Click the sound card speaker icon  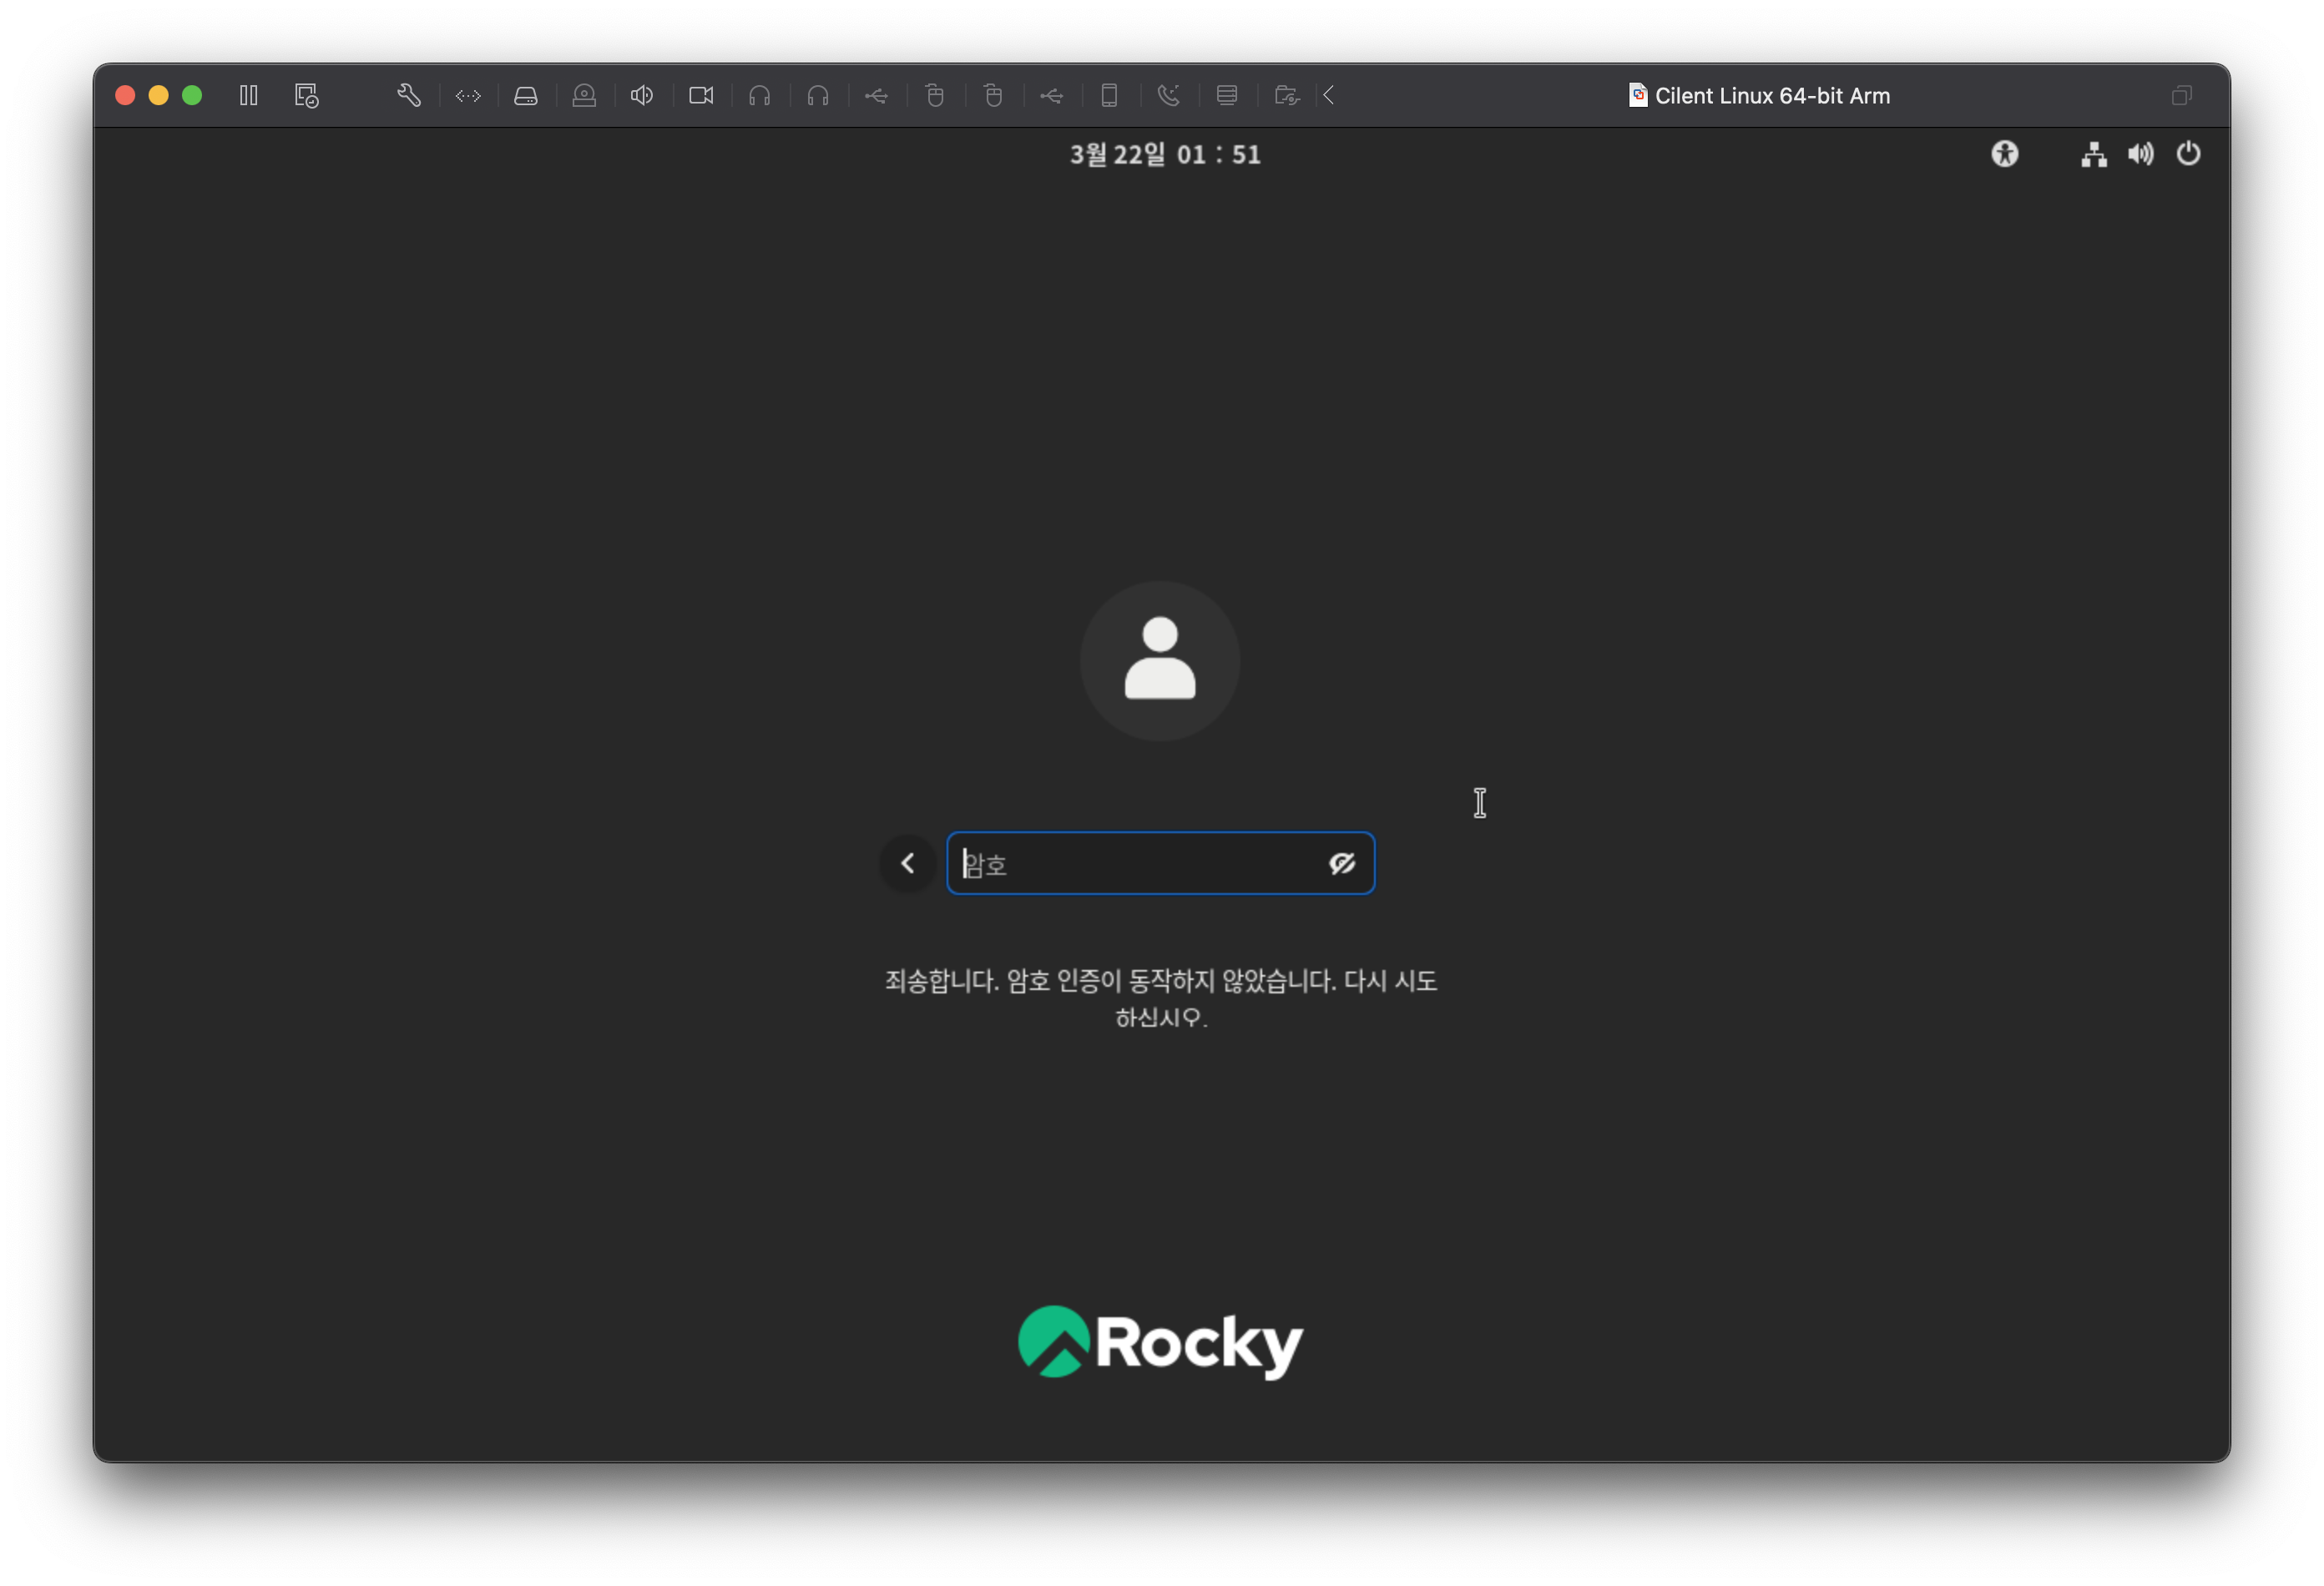pos(642,96)
